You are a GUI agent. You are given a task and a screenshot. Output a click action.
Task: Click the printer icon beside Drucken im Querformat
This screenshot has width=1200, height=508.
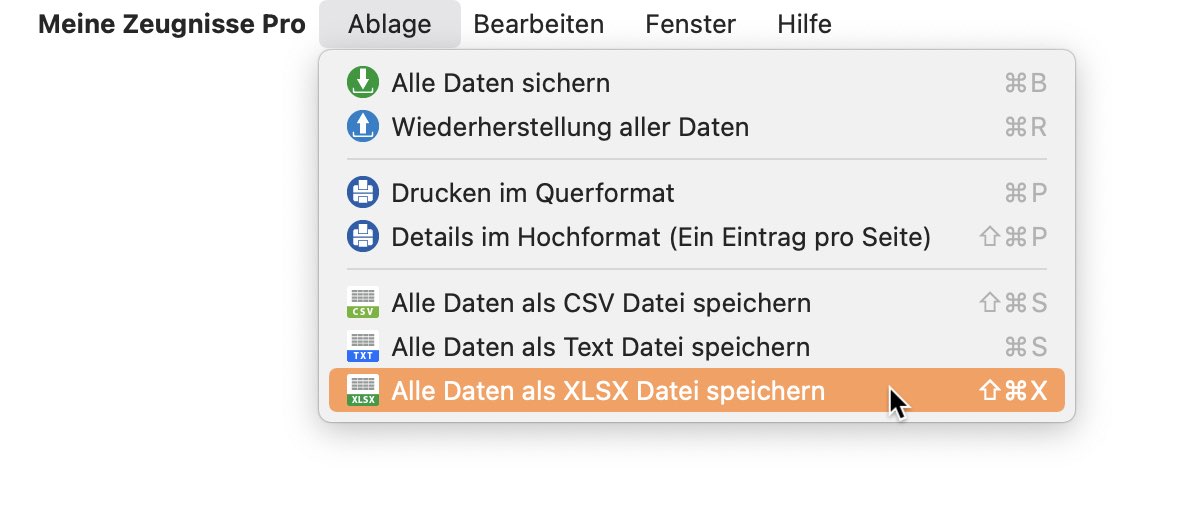point(362,192)
